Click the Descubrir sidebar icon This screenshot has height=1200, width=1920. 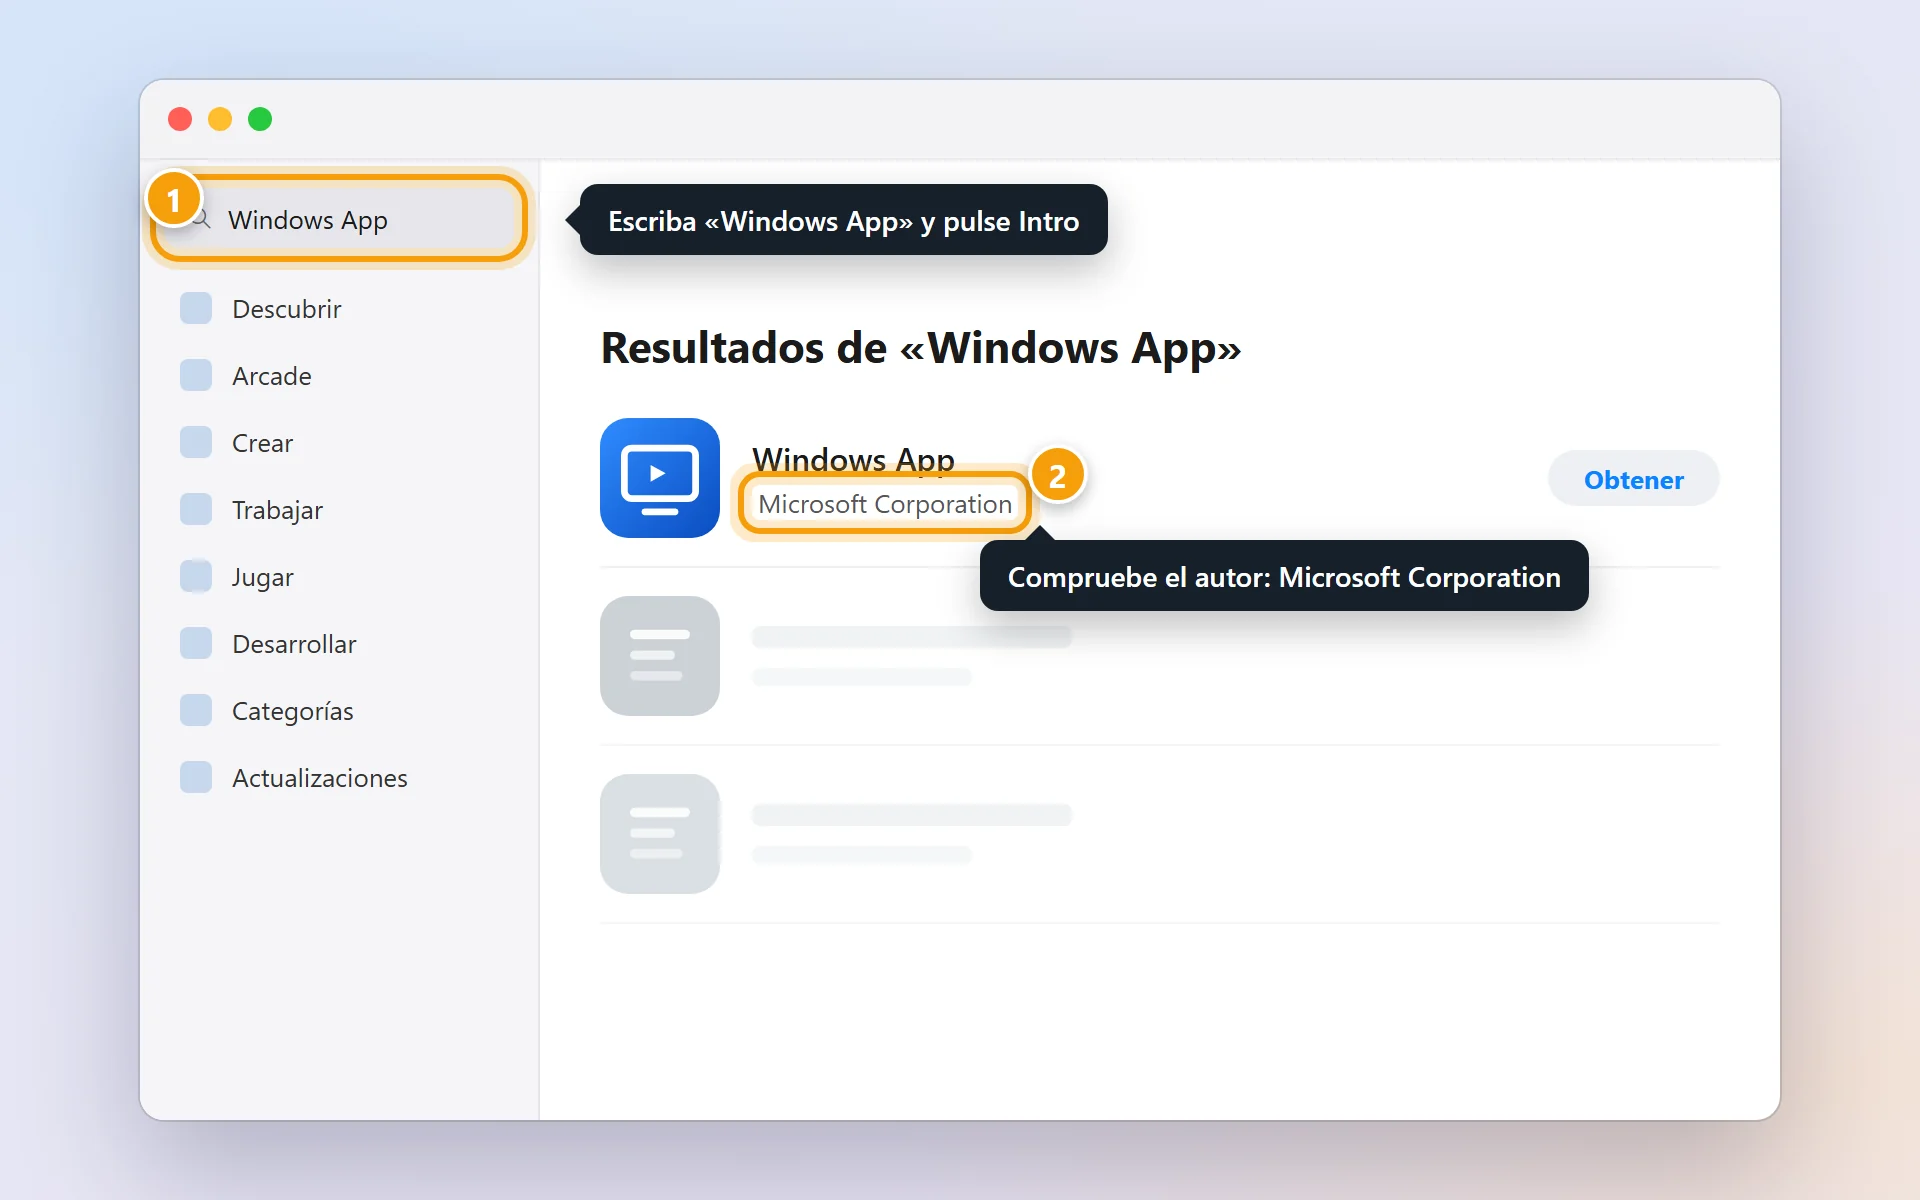coord(196,308)
